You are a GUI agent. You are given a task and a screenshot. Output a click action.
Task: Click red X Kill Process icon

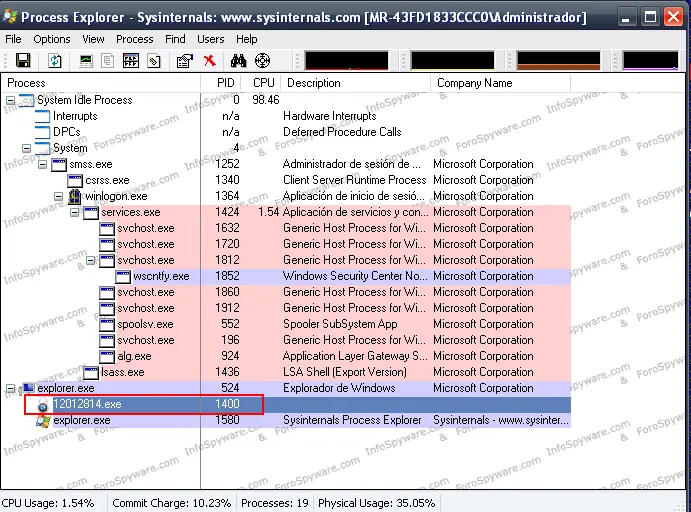210,60
